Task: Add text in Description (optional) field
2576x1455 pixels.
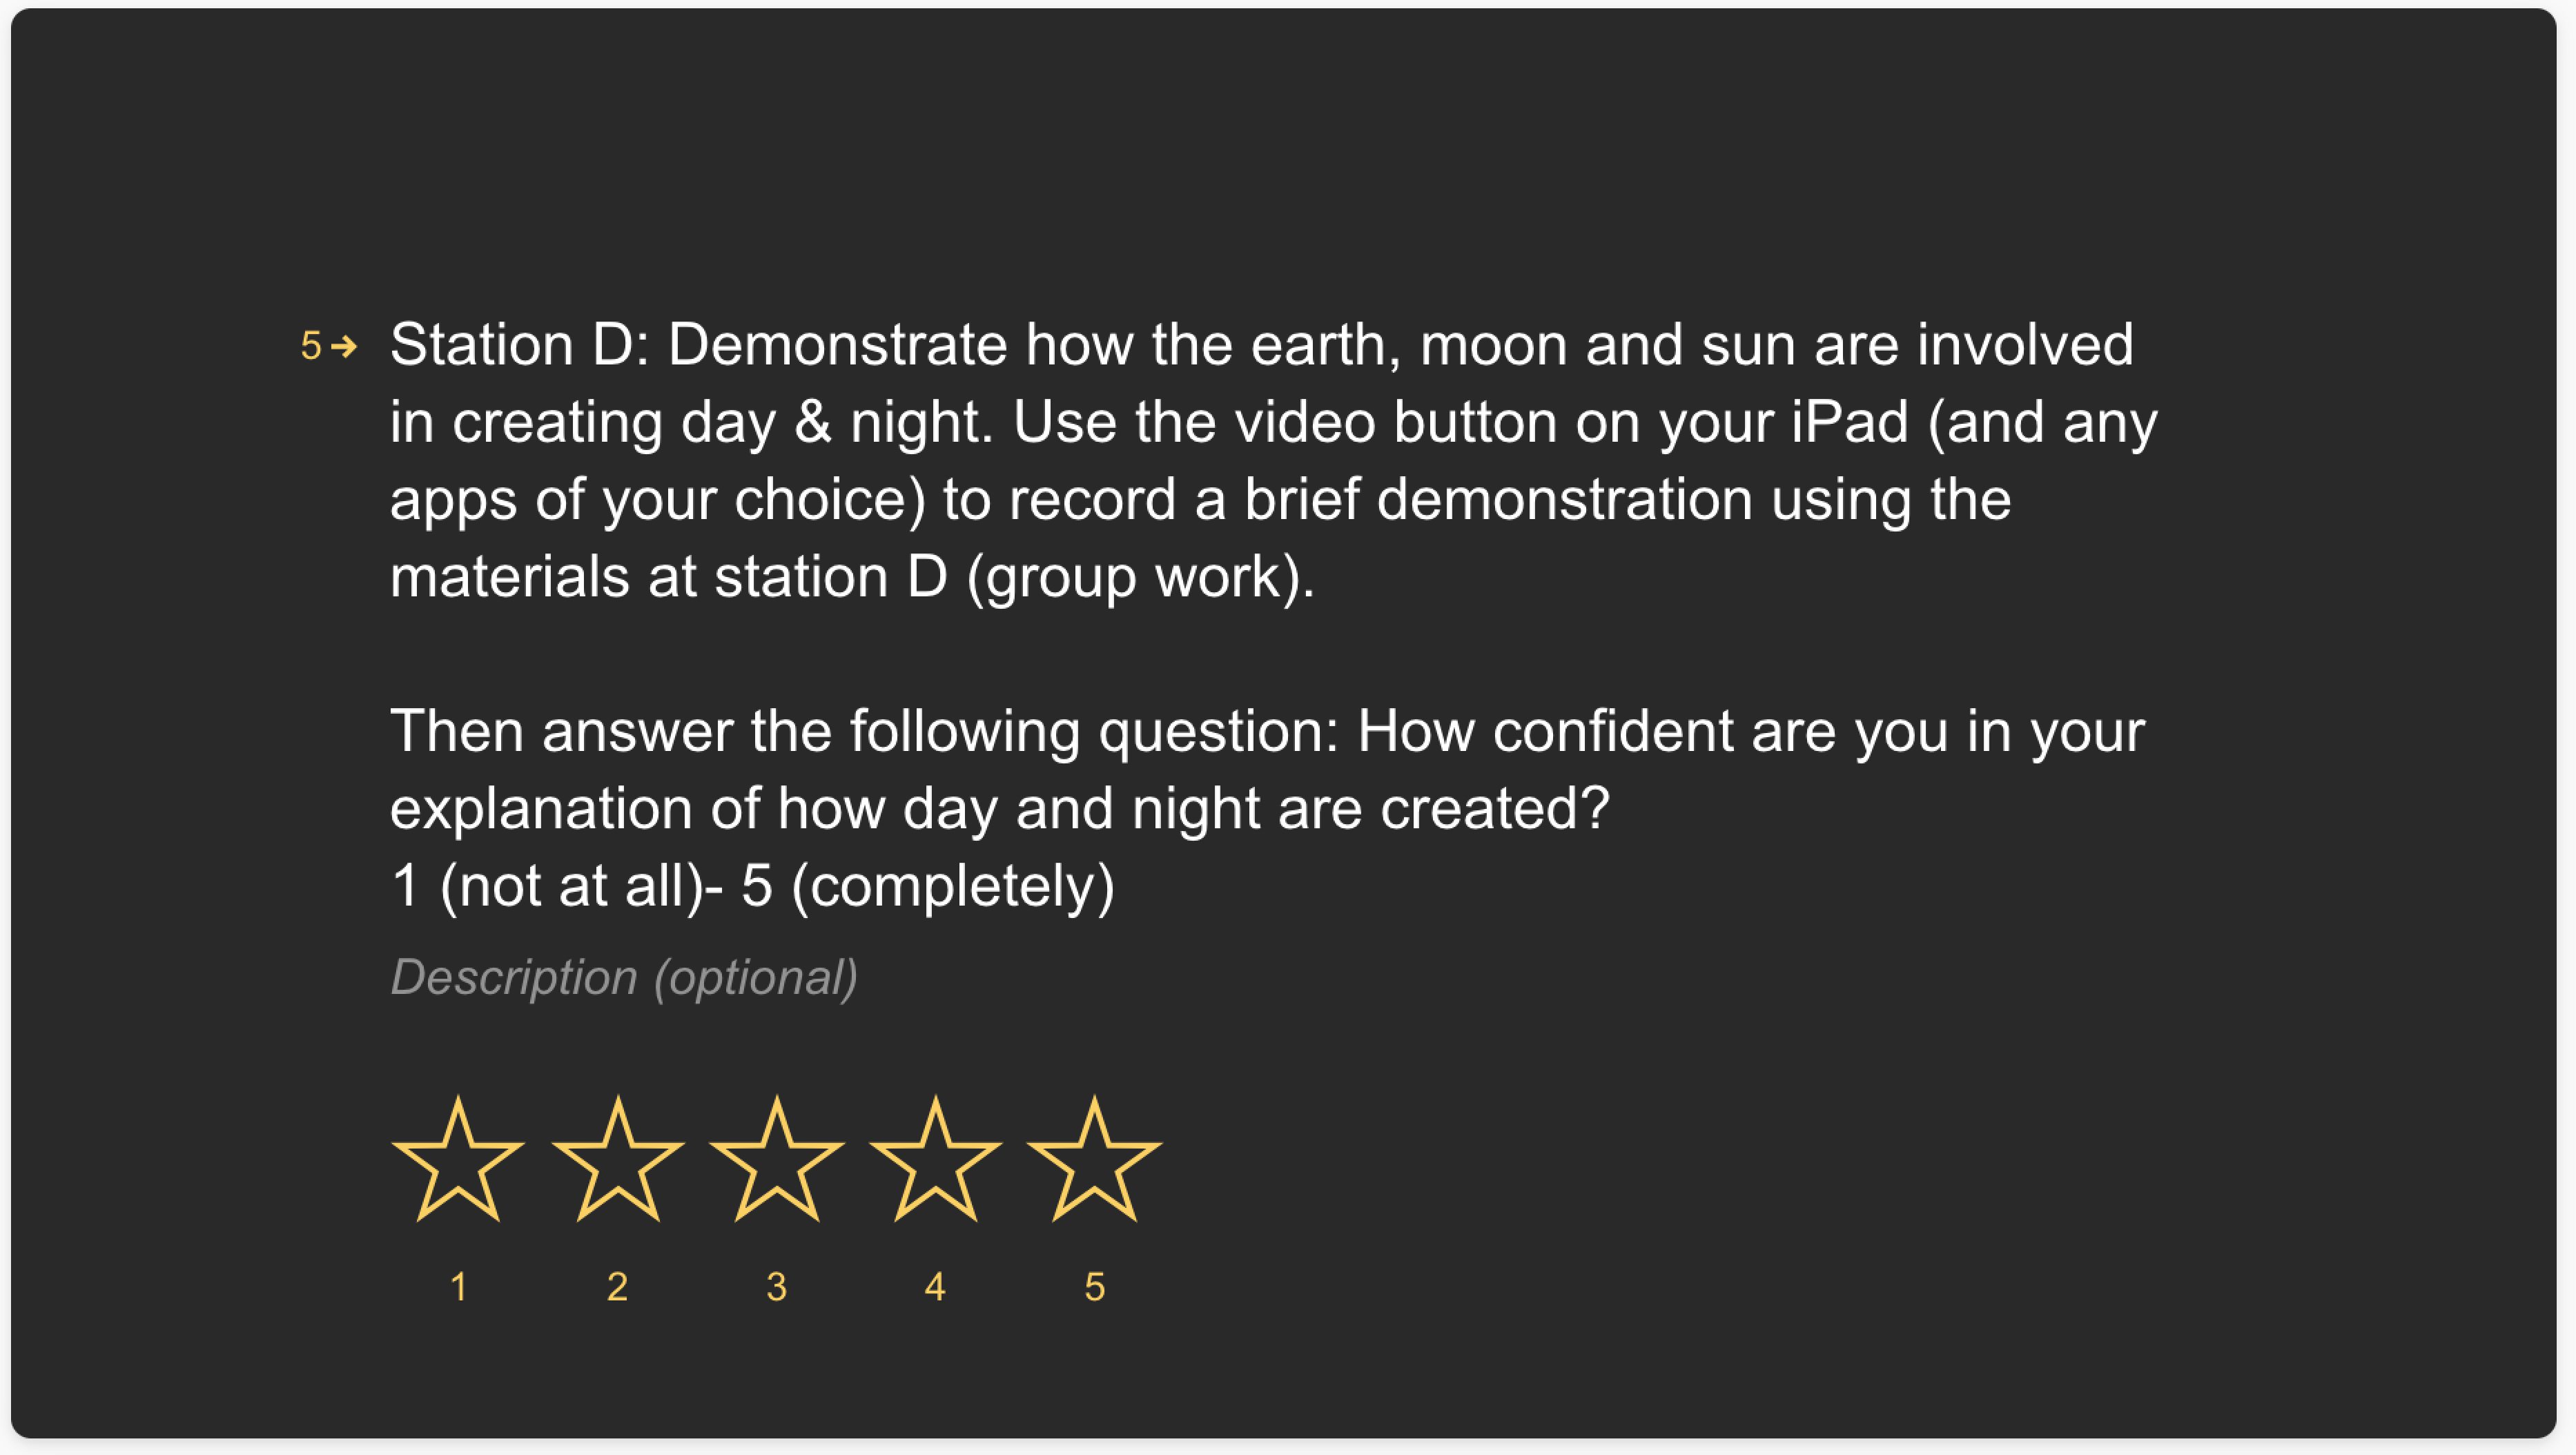Action: [624, 977]
